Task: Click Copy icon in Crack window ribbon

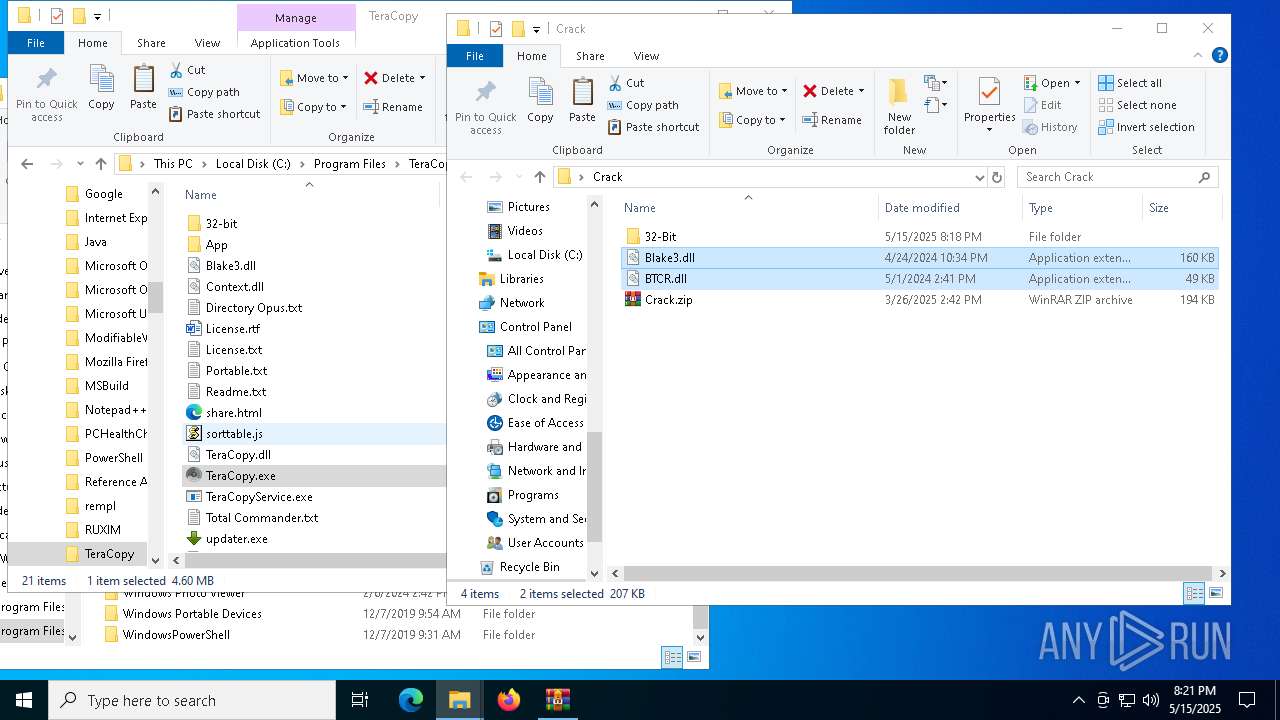Action: pyautogui.click(x=540, y=101)
